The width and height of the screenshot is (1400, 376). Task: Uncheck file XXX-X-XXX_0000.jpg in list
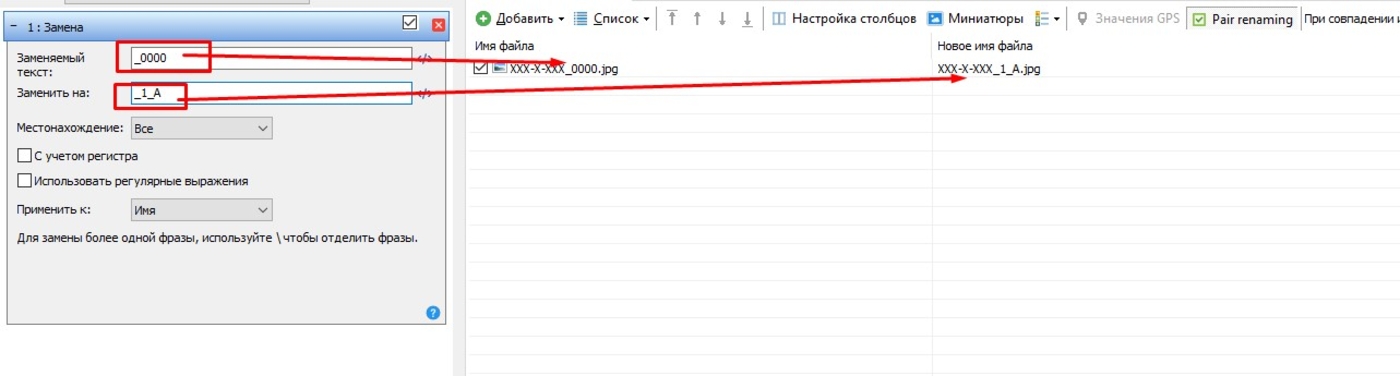pyautogui.click(x=481, y=68)
